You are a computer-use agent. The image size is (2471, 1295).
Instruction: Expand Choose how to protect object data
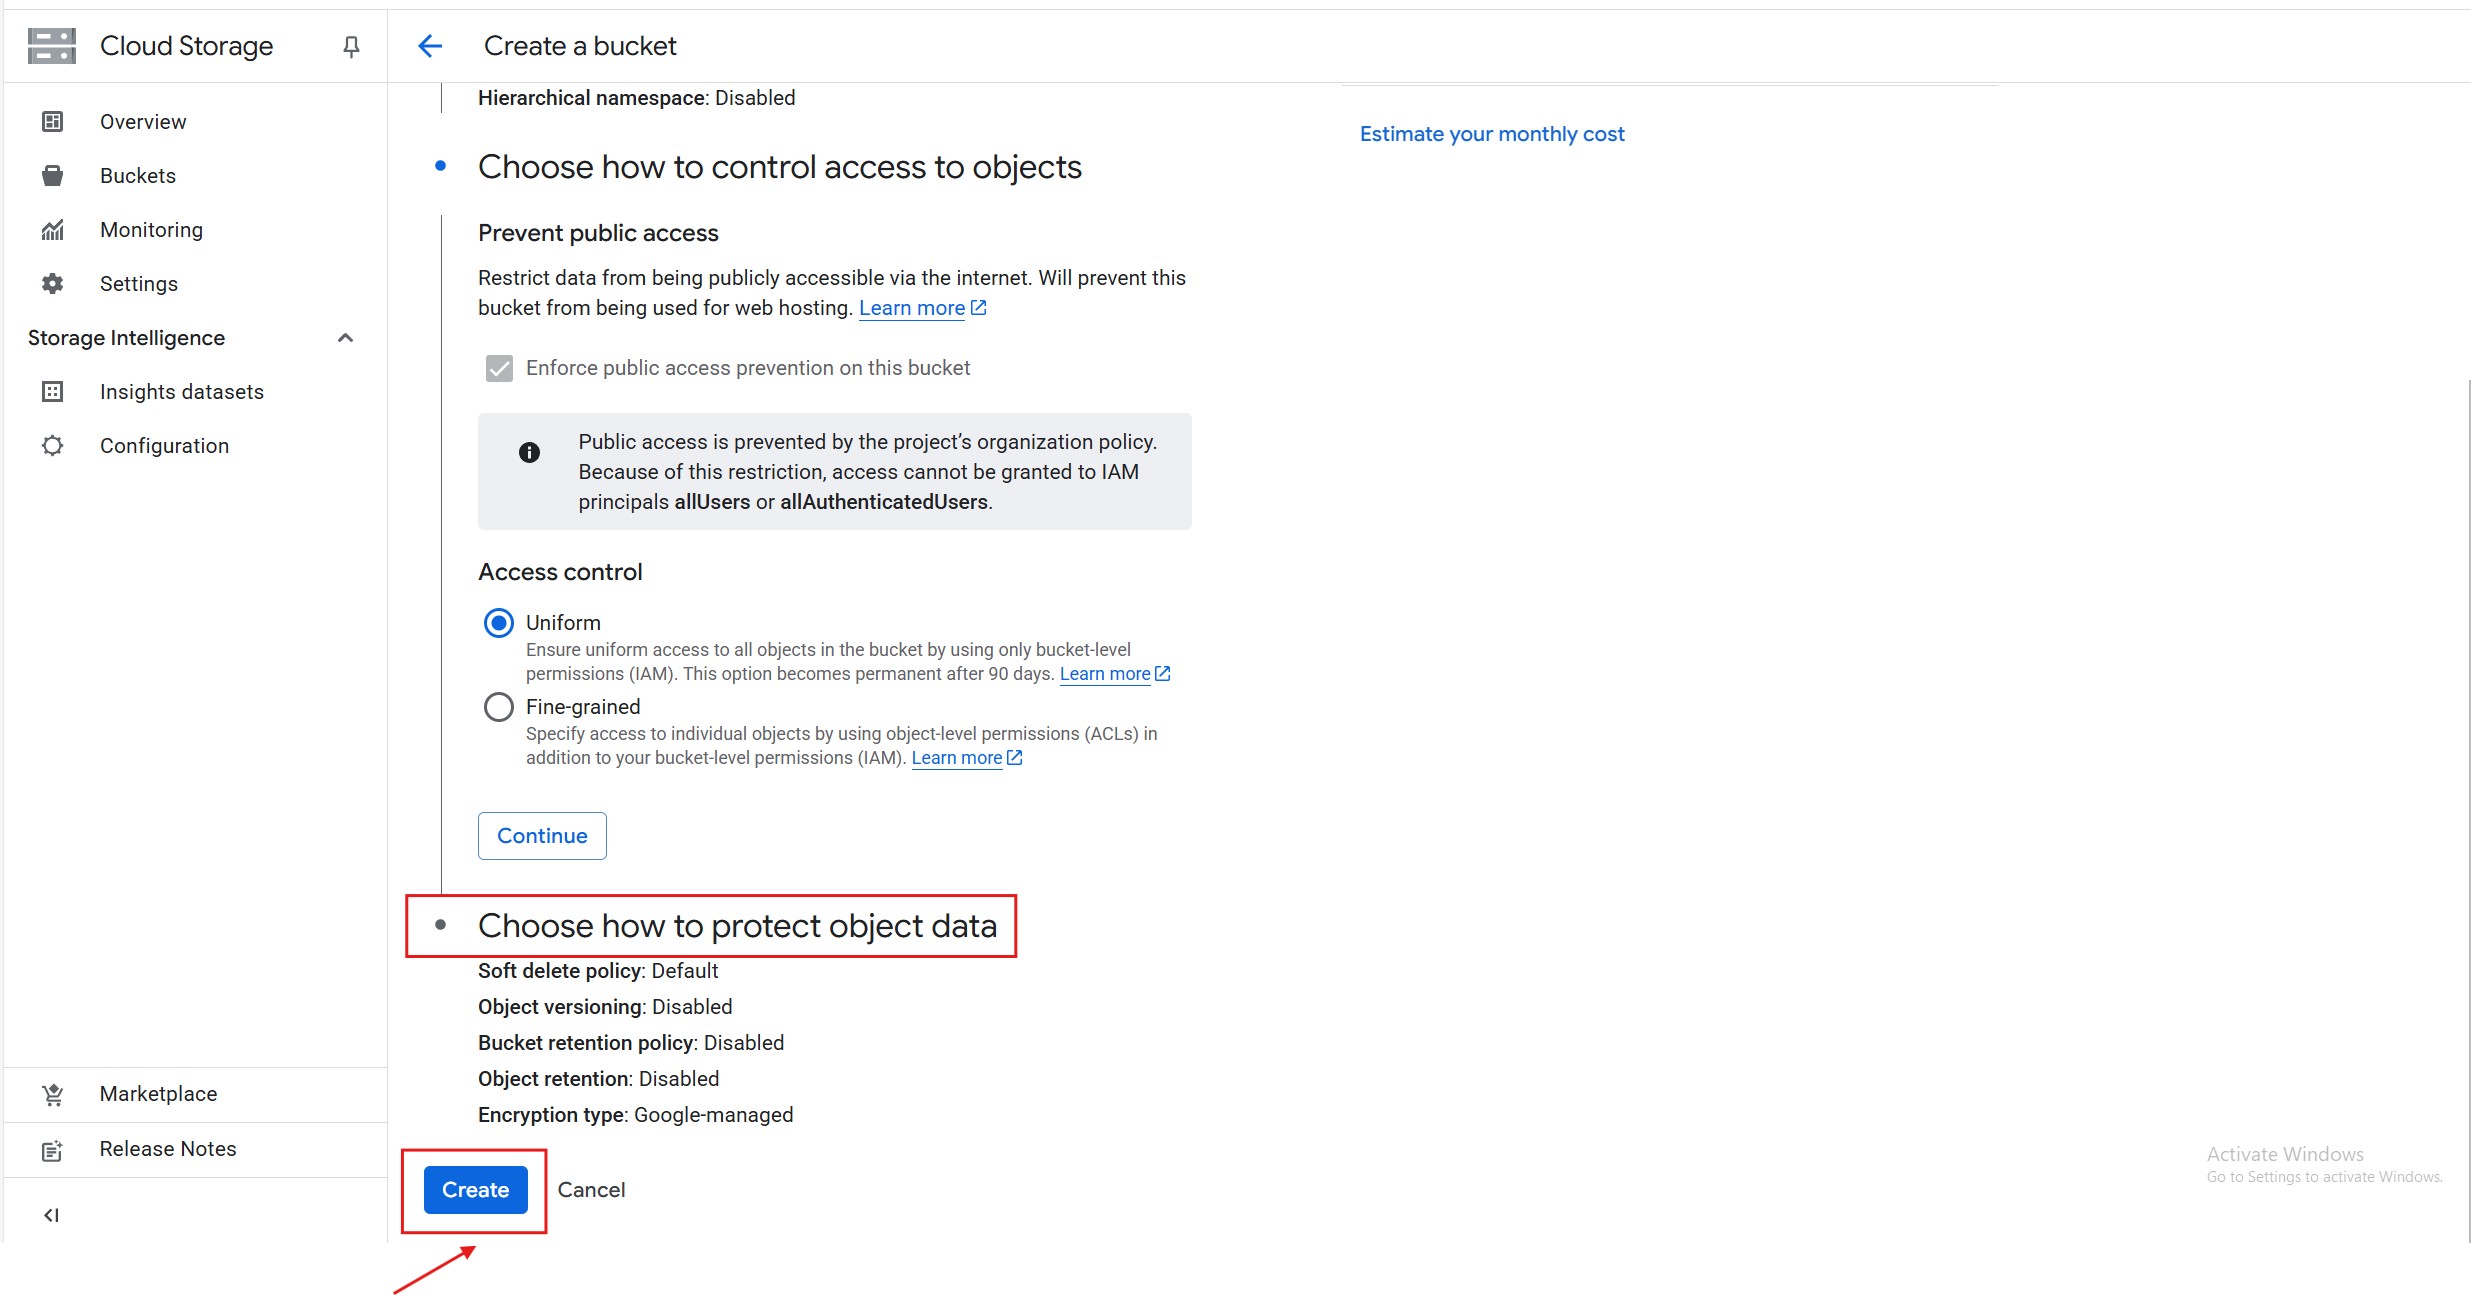737,926
